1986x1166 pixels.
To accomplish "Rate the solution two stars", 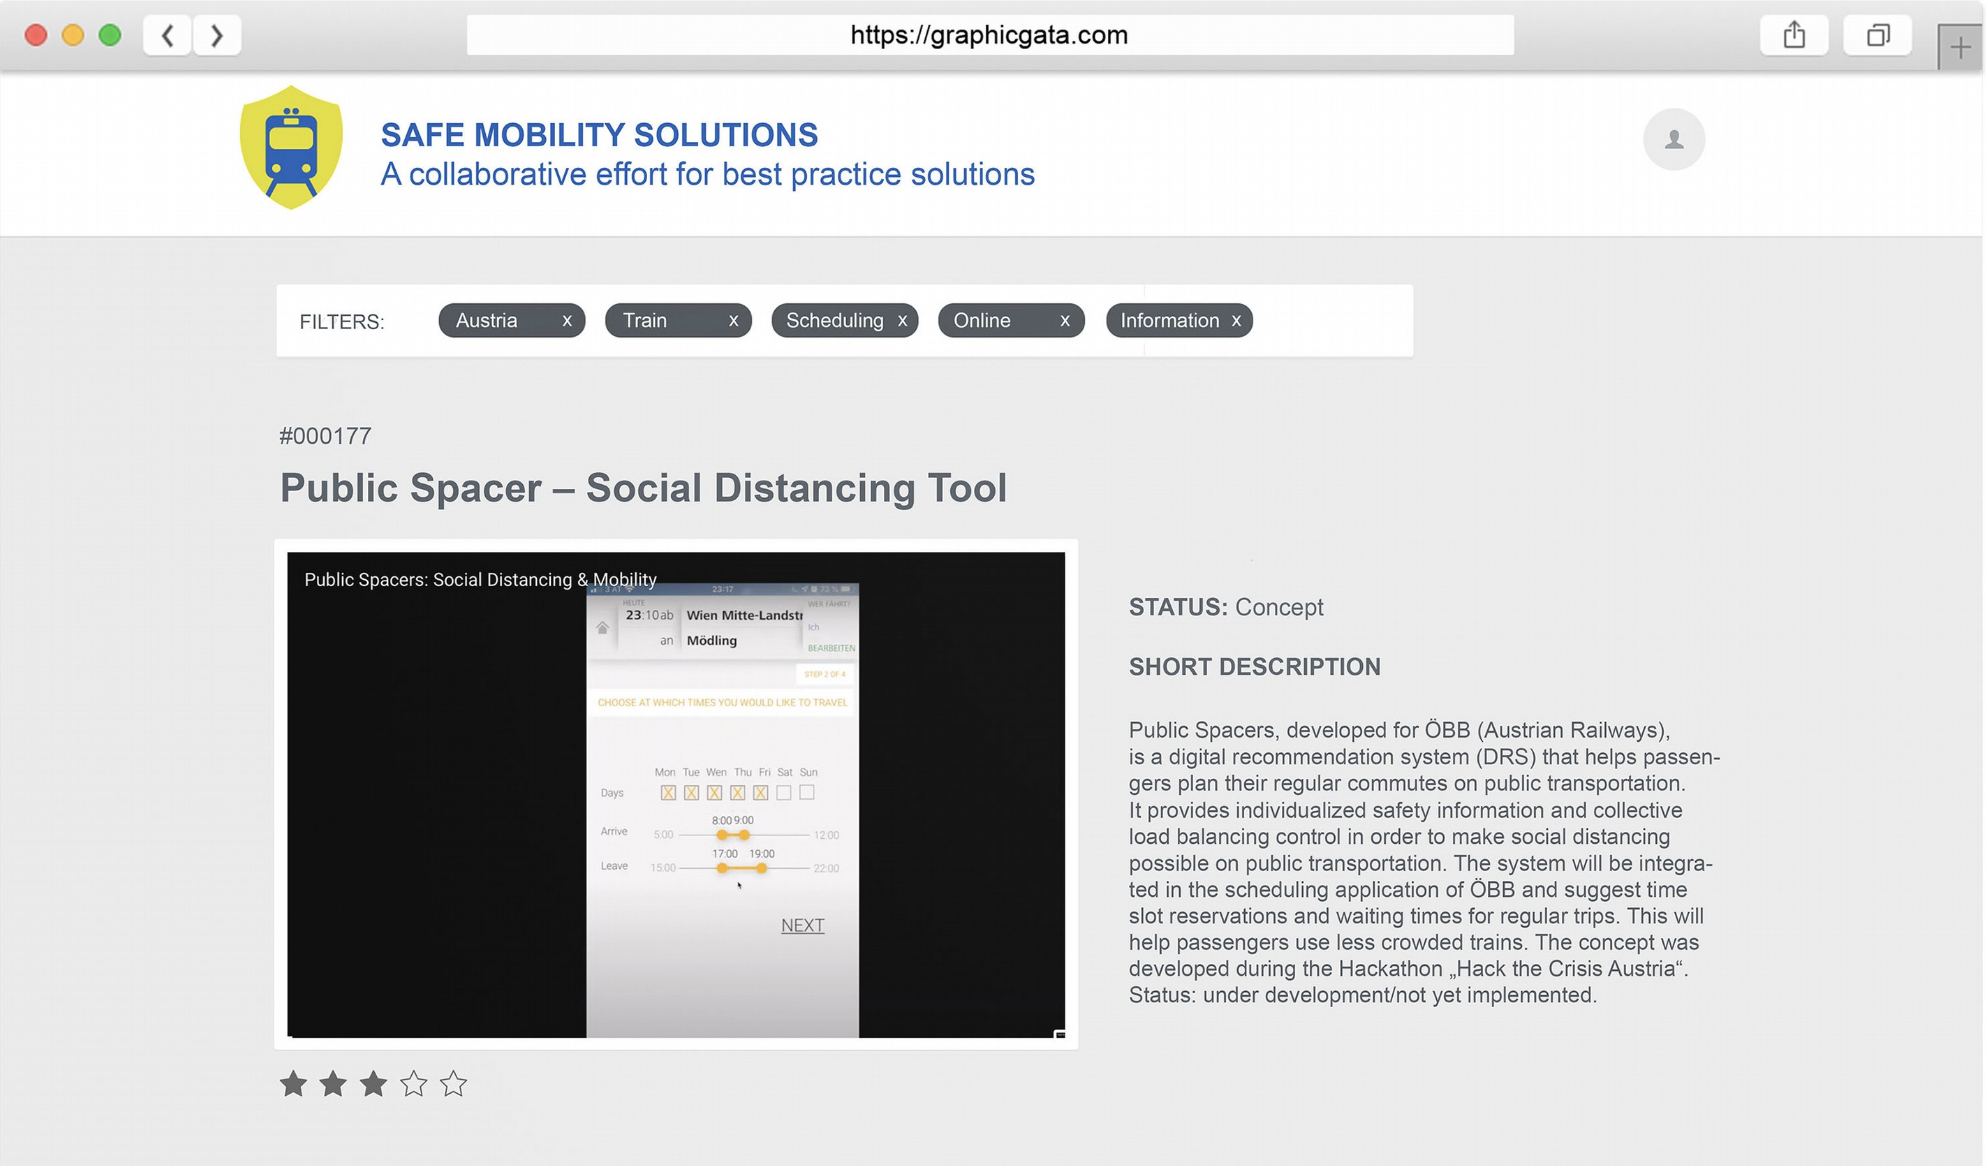I will pos(333,1083).
